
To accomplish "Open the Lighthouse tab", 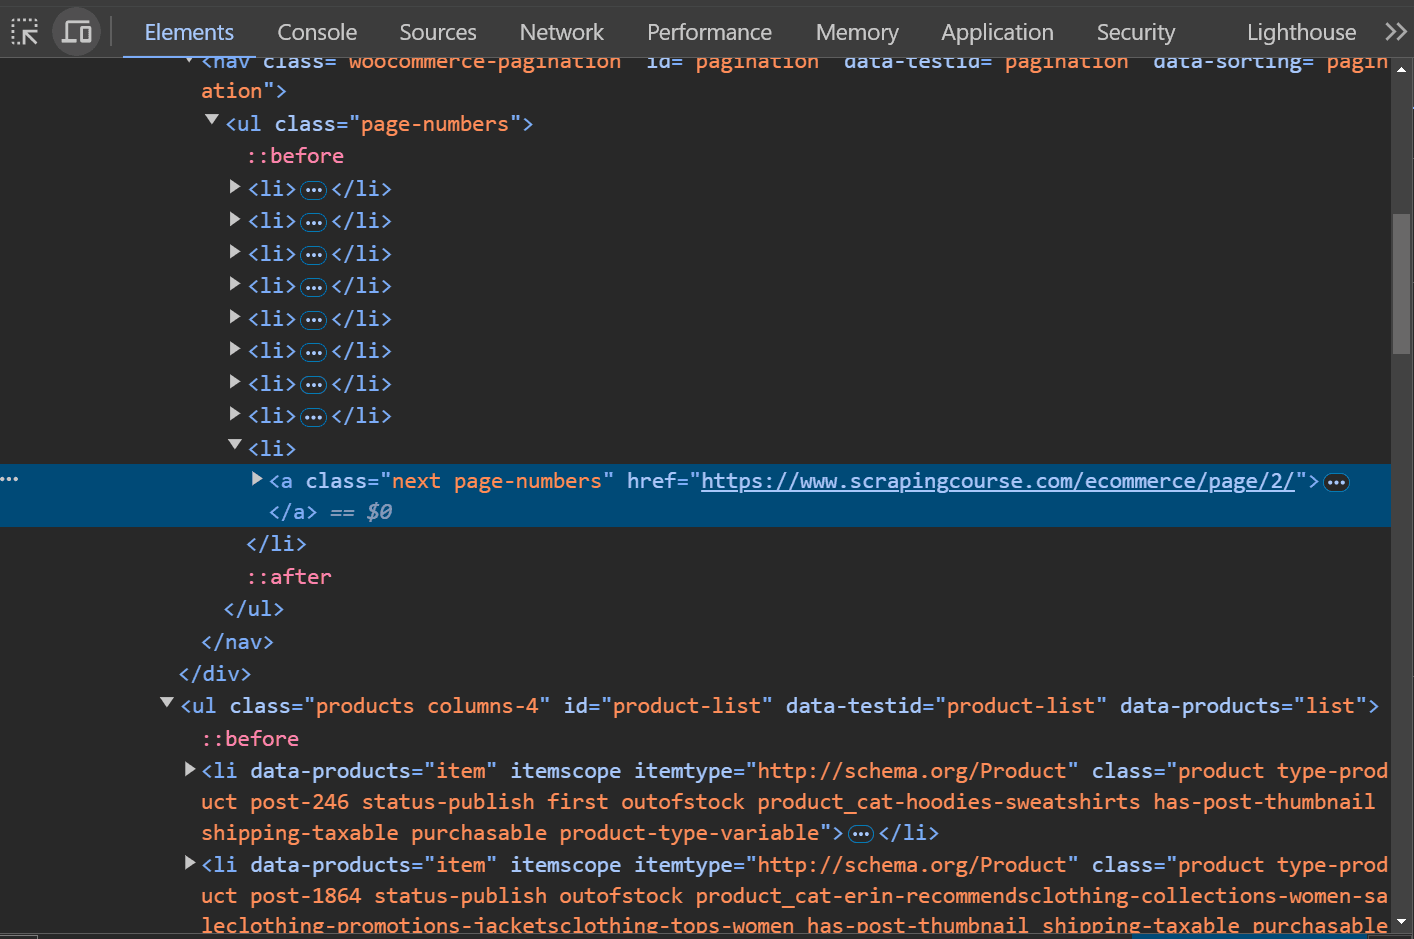I will tap(1301, 32).
